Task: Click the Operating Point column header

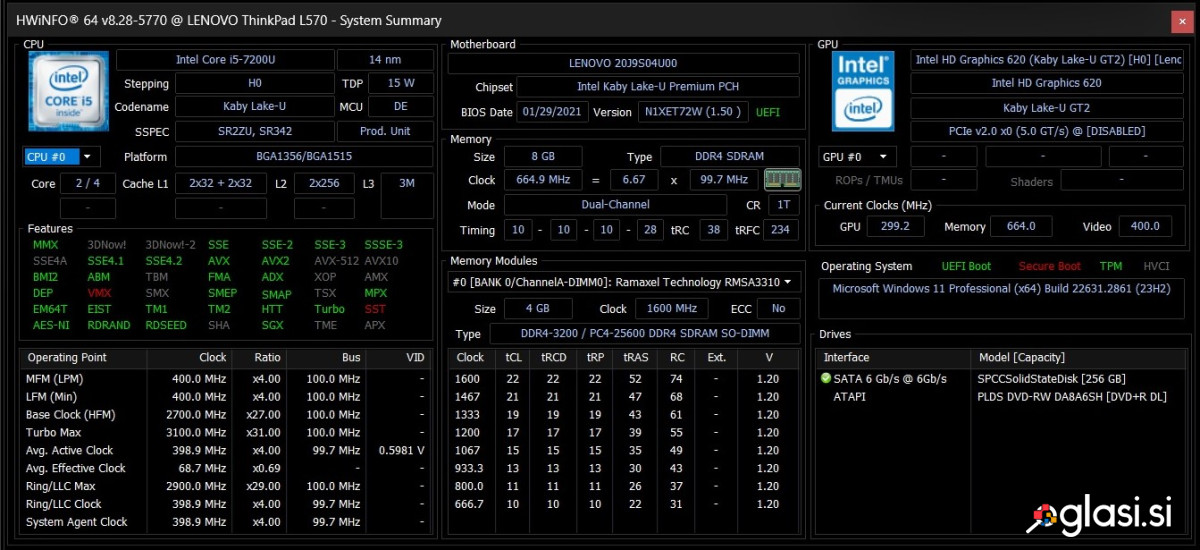Action: 67,357
